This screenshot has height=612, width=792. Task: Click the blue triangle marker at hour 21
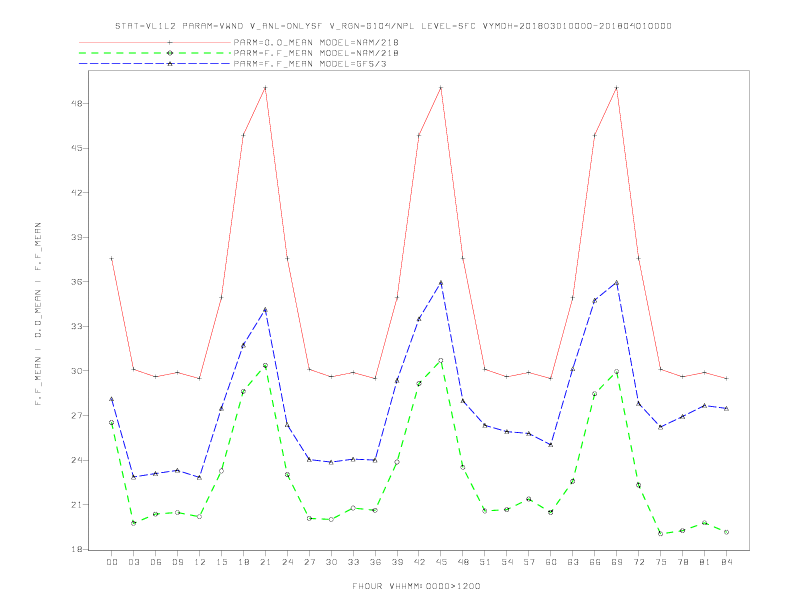(x=265, y=310)
